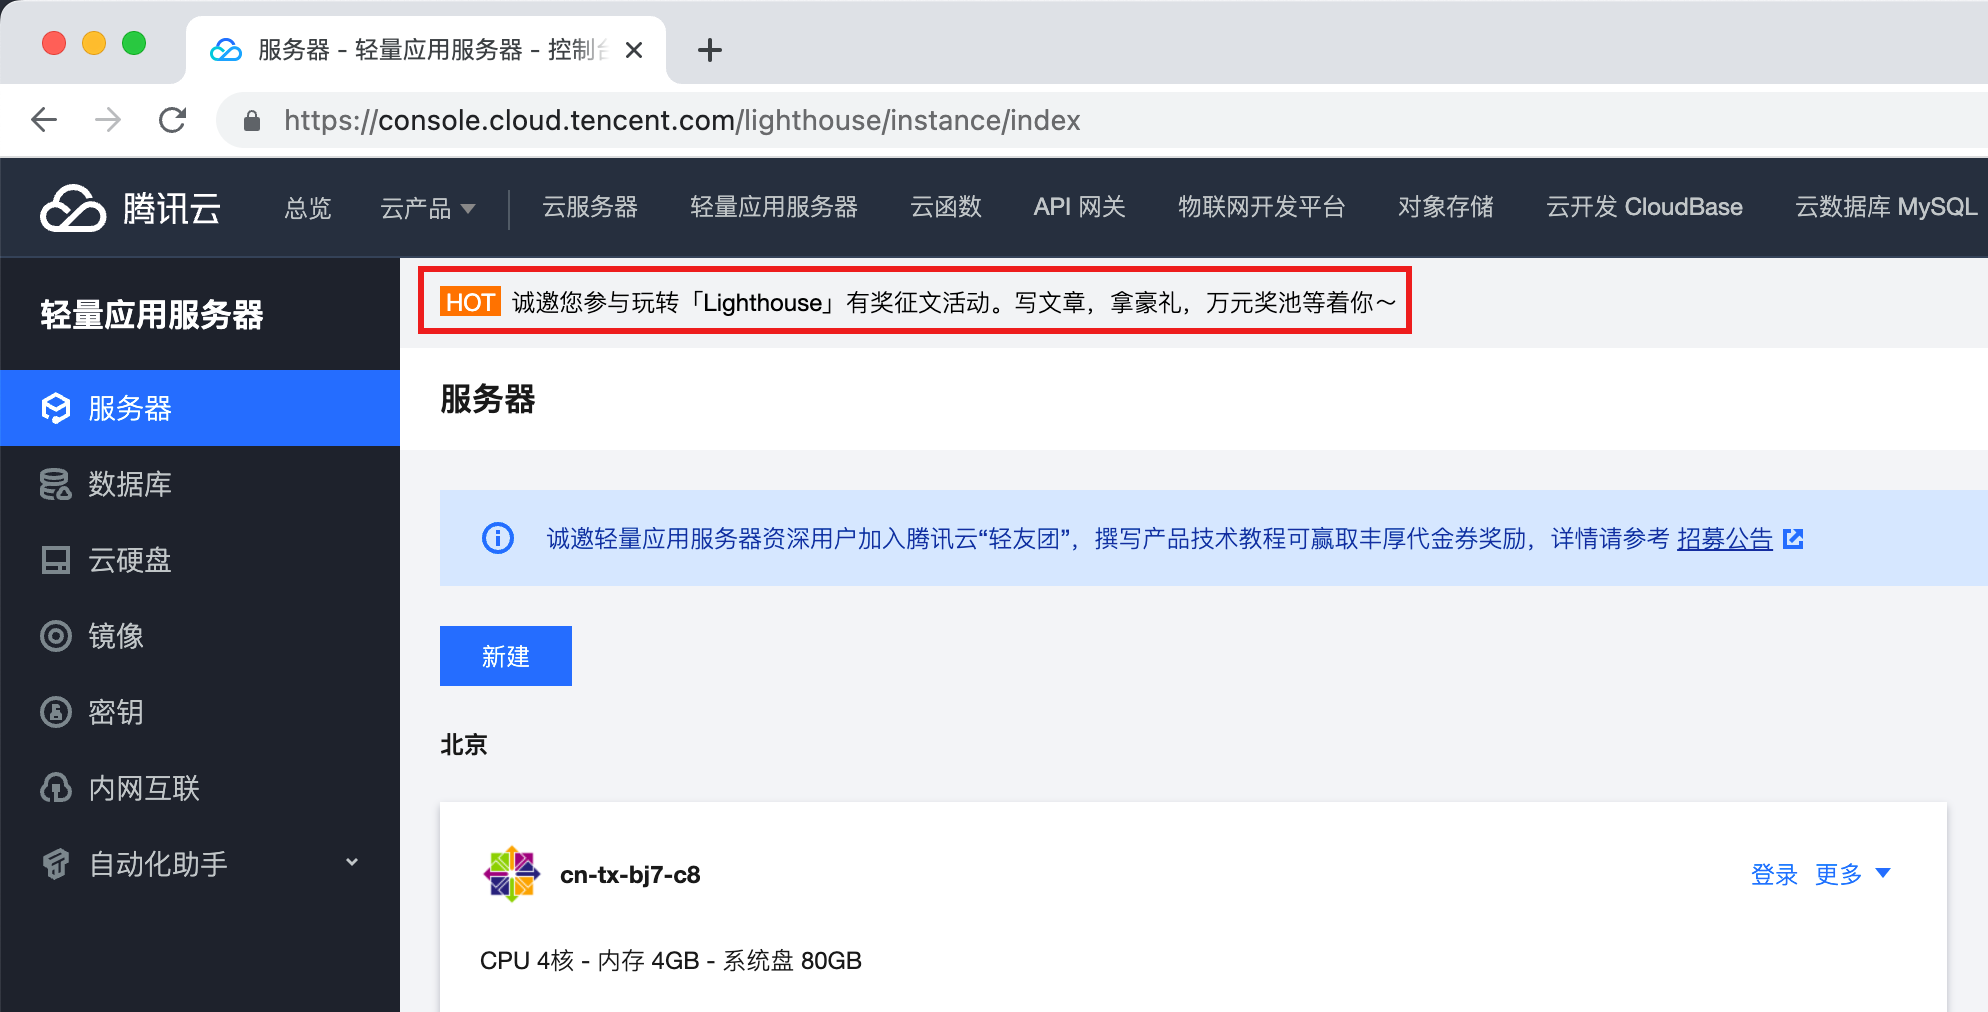
Task: Click the 北京 region heading
Action: (x=464, y=744)
